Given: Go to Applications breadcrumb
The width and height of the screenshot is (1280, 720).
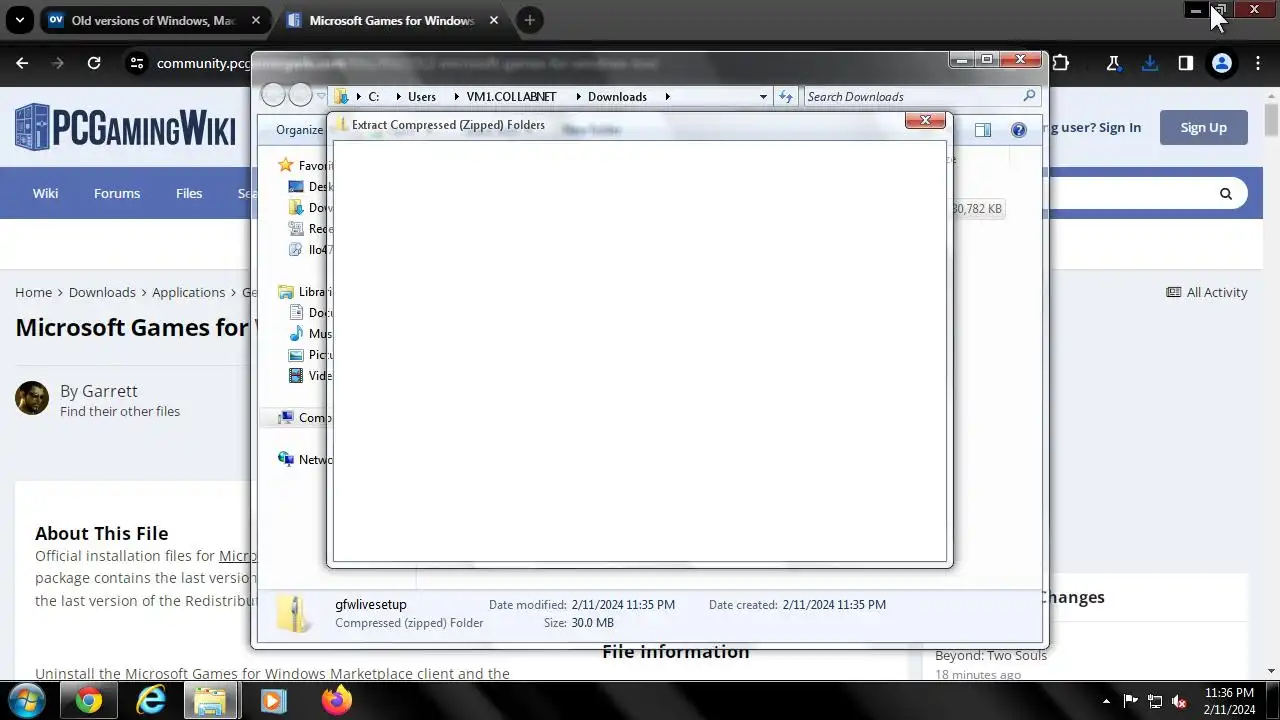Looking at the screenshot, I should pos(189,292).
